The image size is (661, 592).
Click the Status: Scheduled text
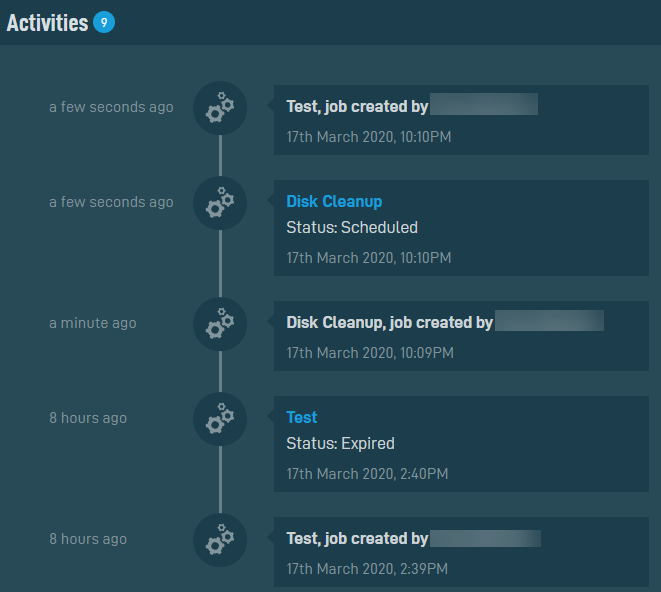tap(352, 228)
